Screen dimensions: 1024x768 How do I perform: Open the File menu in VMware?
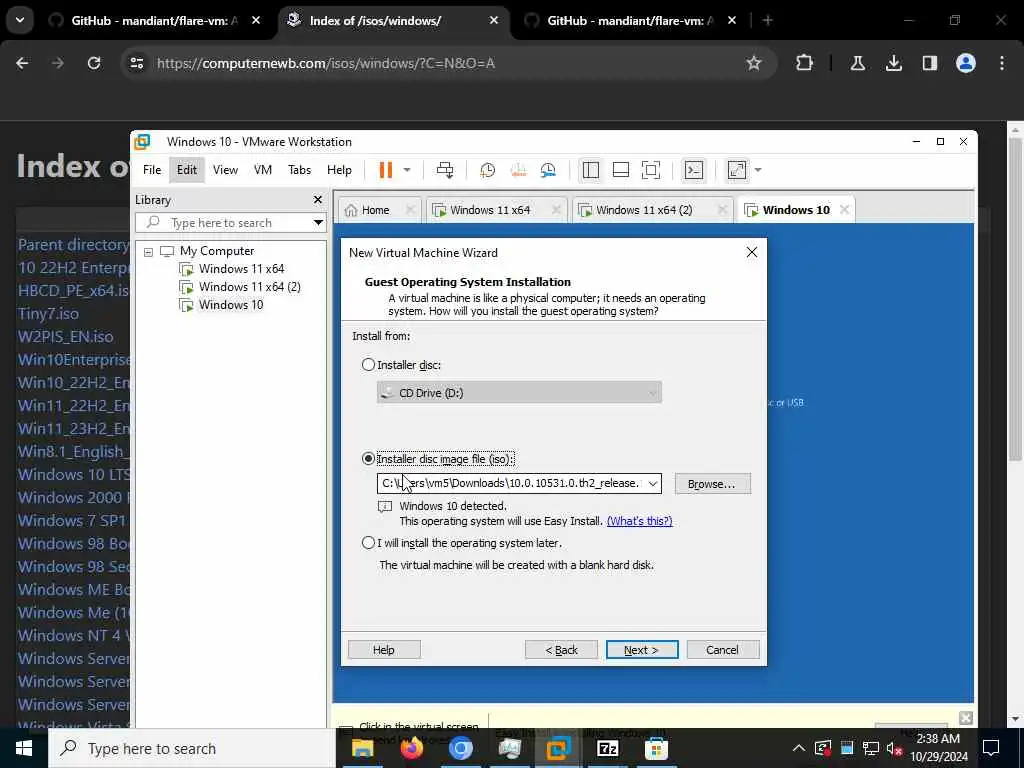pos(152,170)
